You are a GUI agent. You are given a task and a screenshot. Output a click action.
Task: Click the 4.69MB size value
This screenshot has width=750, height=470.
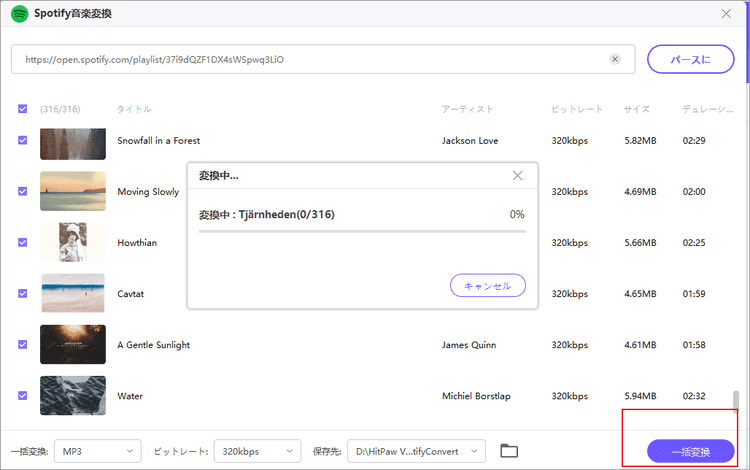[x=640, y=192]
